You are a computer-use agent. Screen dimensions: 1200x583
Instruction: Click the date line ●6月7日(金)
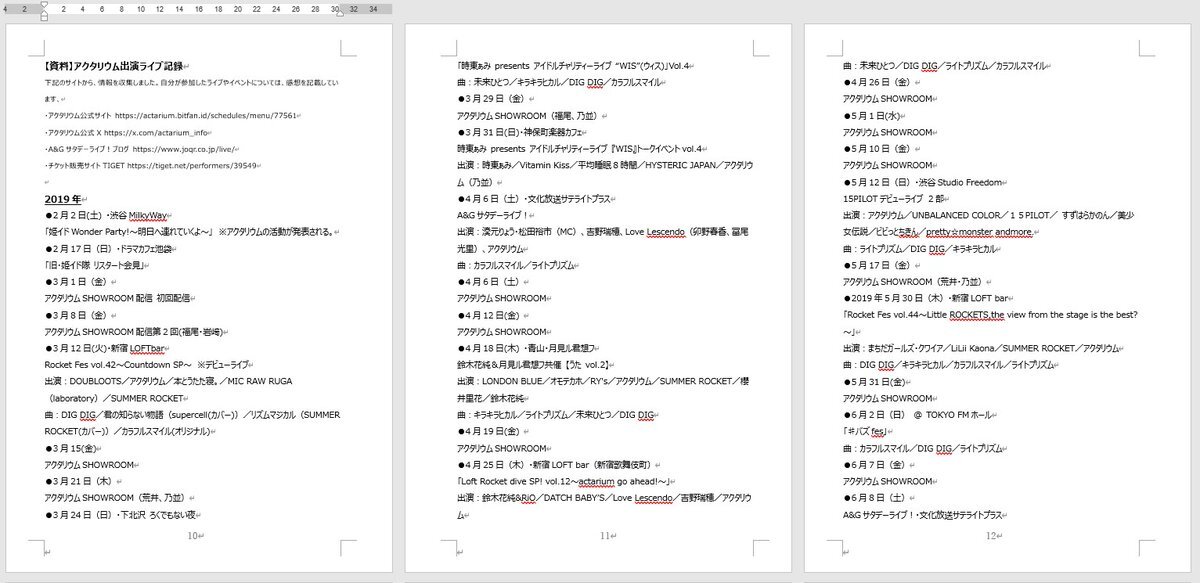point(874,464)
